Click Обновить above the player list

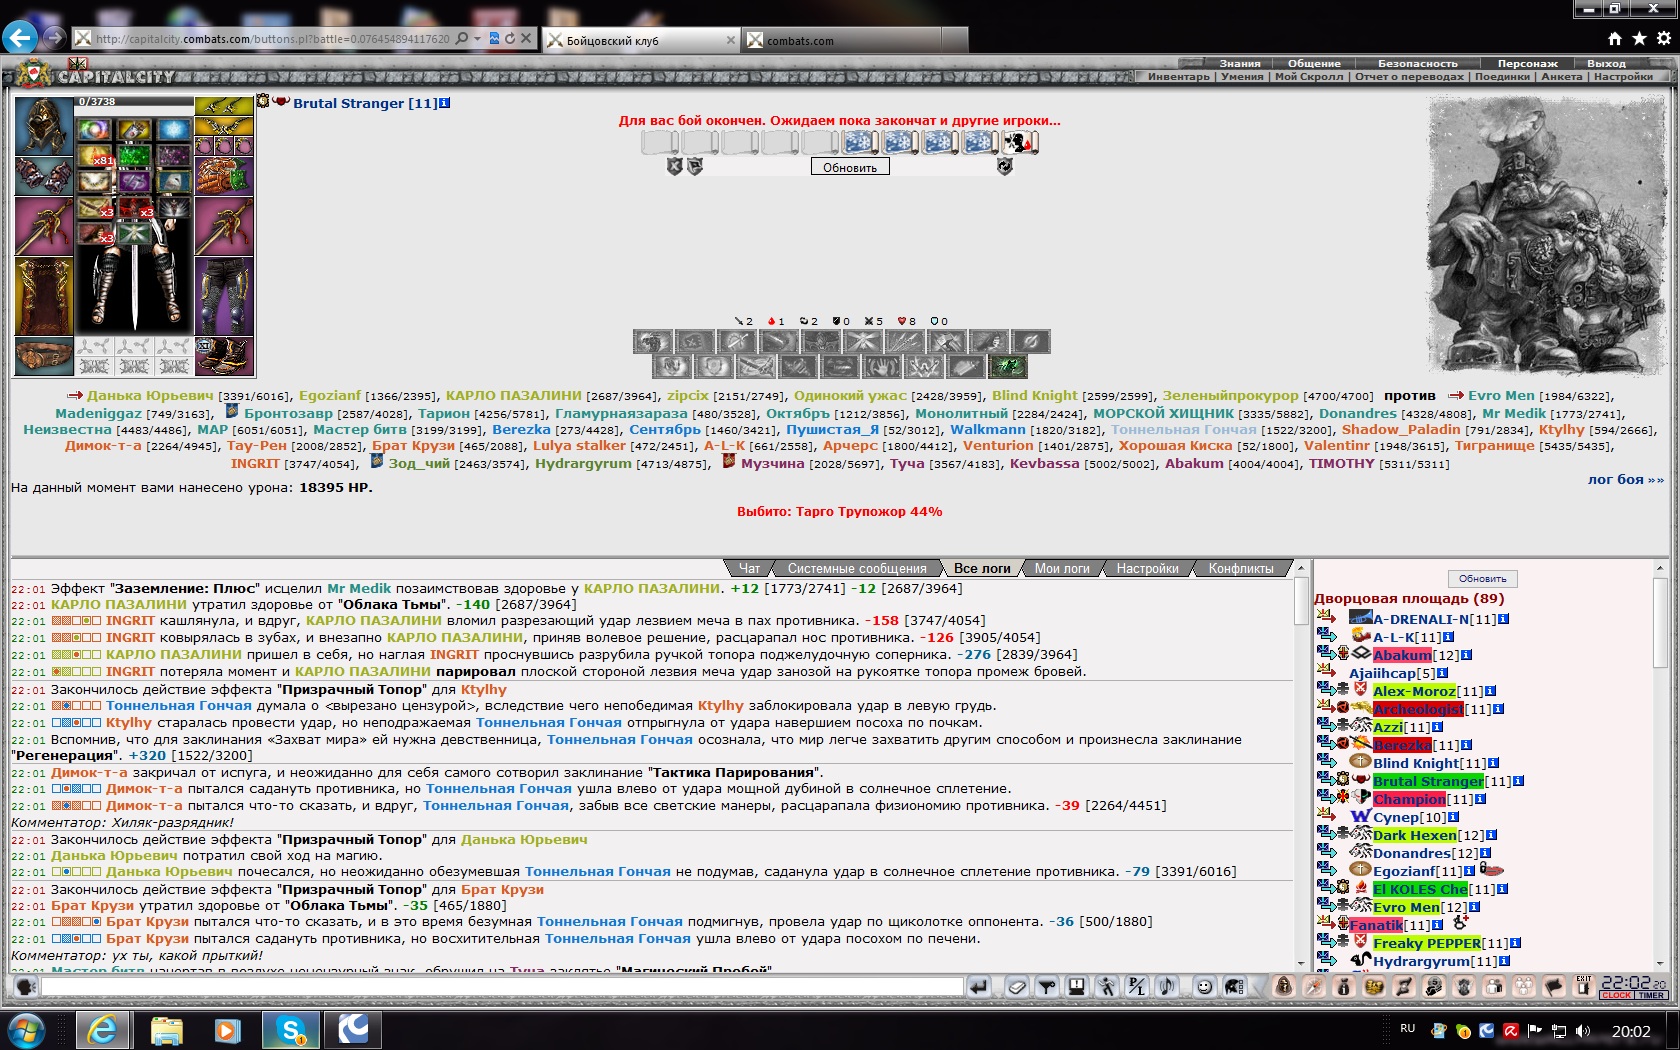[1482, 579]
